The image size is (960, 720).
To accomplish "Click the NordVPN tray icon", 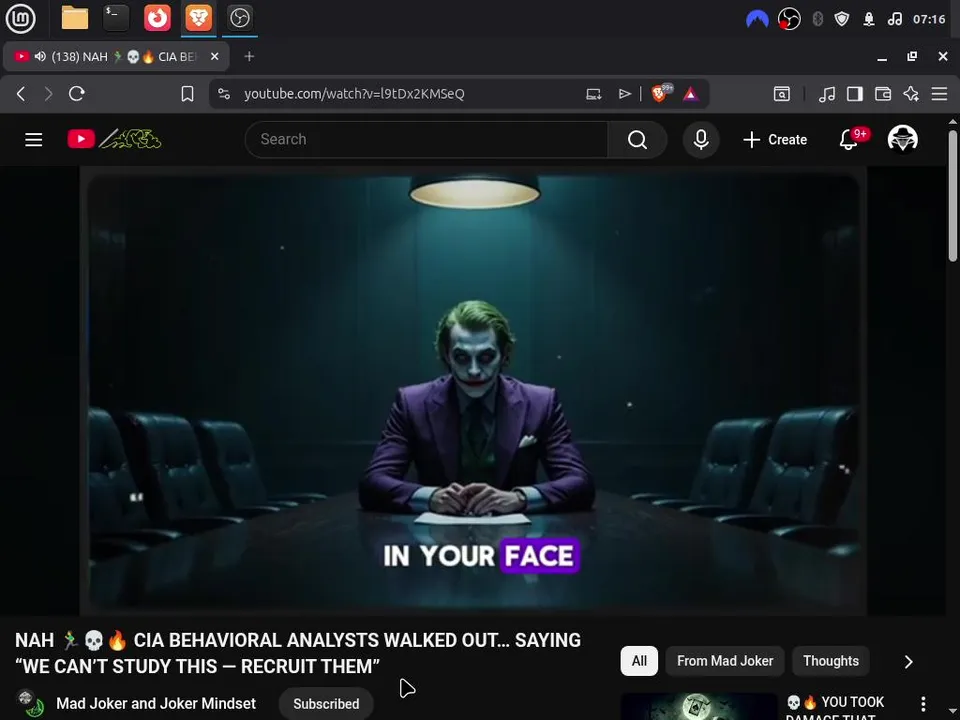I will point(757,19).
